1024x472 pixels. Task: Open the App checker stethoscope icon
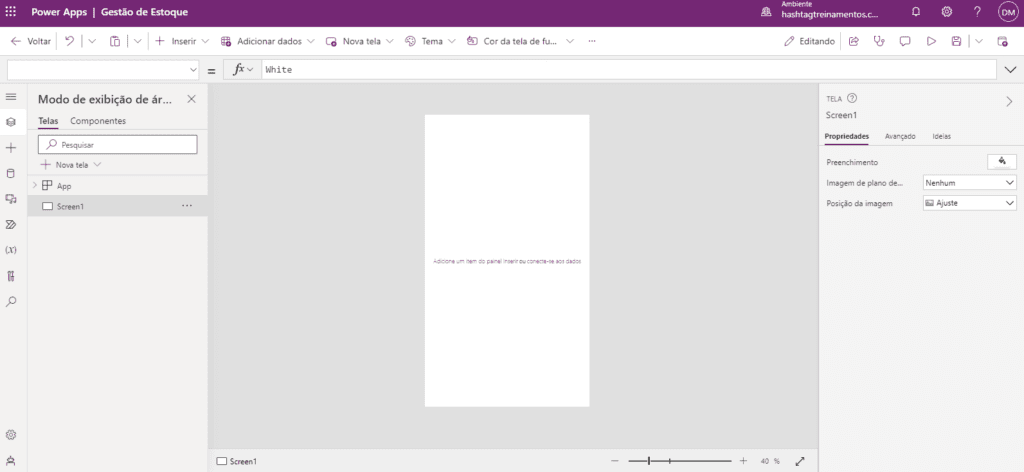tap(879, 41)
